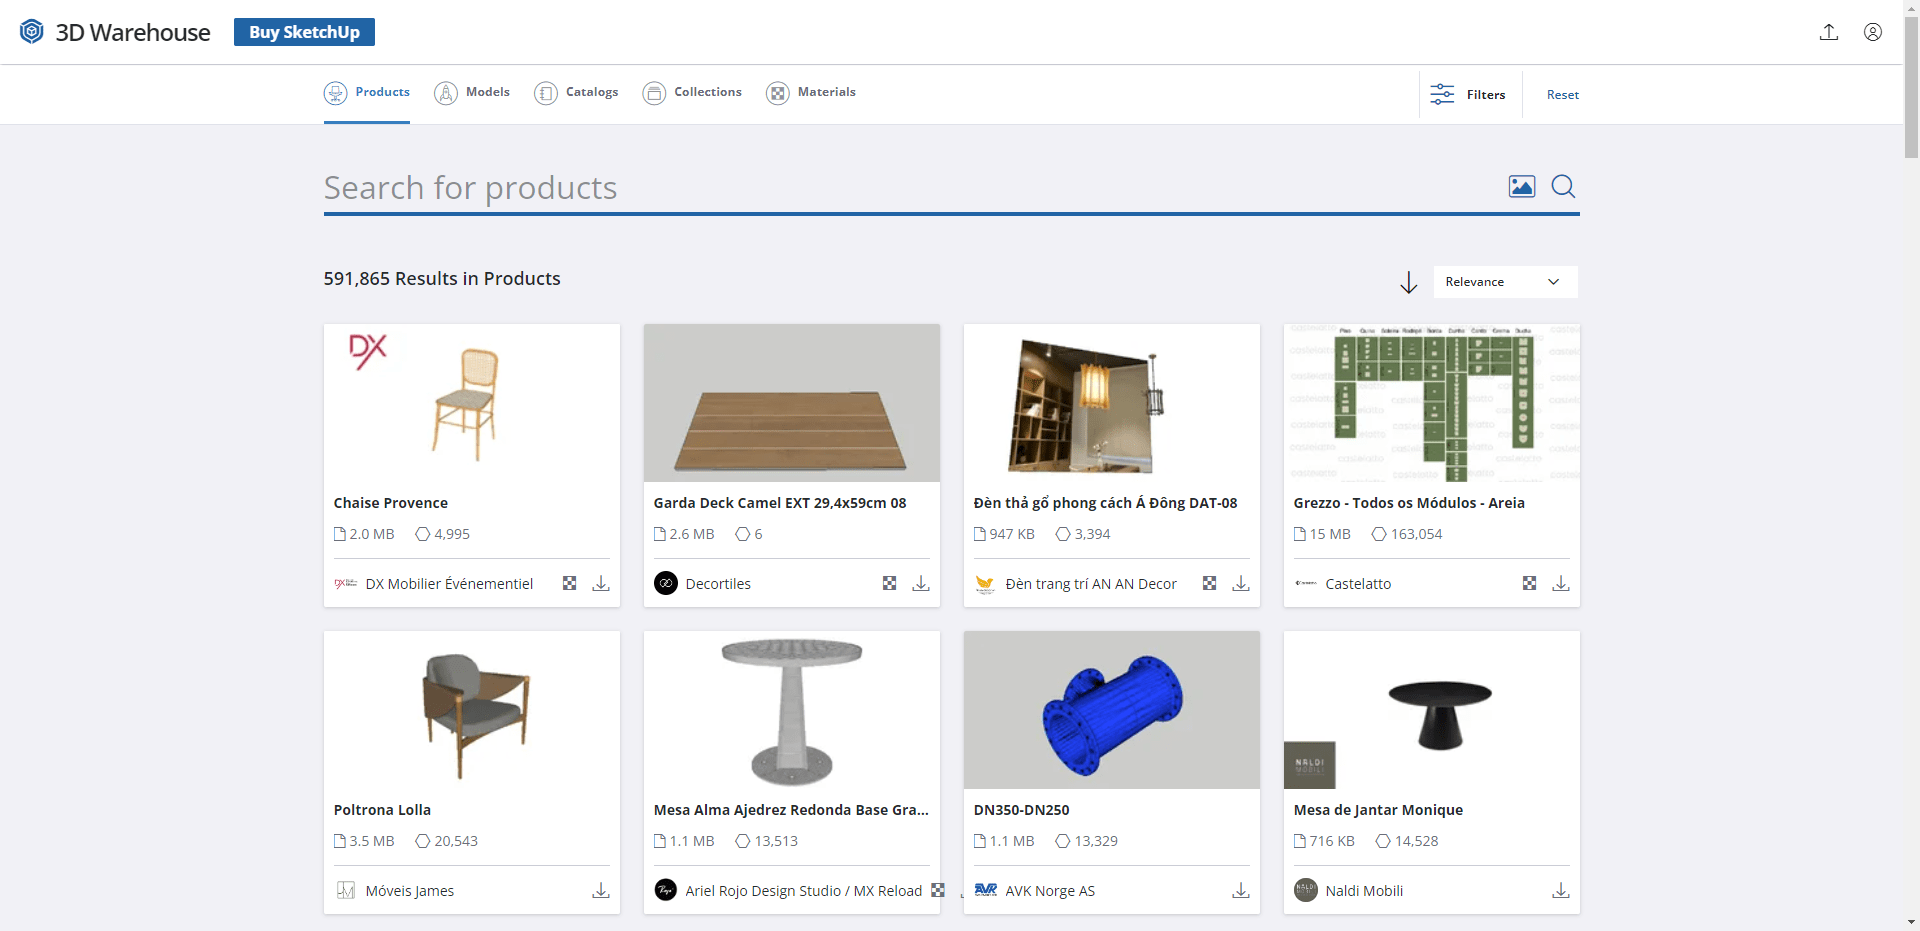Click the Search for products field
The width and height of the screenshot is (1920, 931).
point(910,188)
